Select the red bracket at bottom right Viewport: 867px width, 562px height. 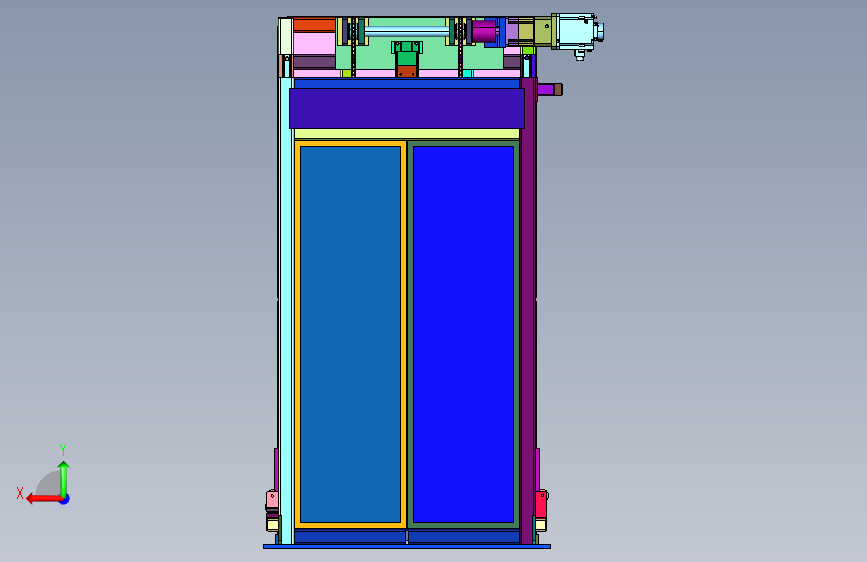click(x=541, y=503)
